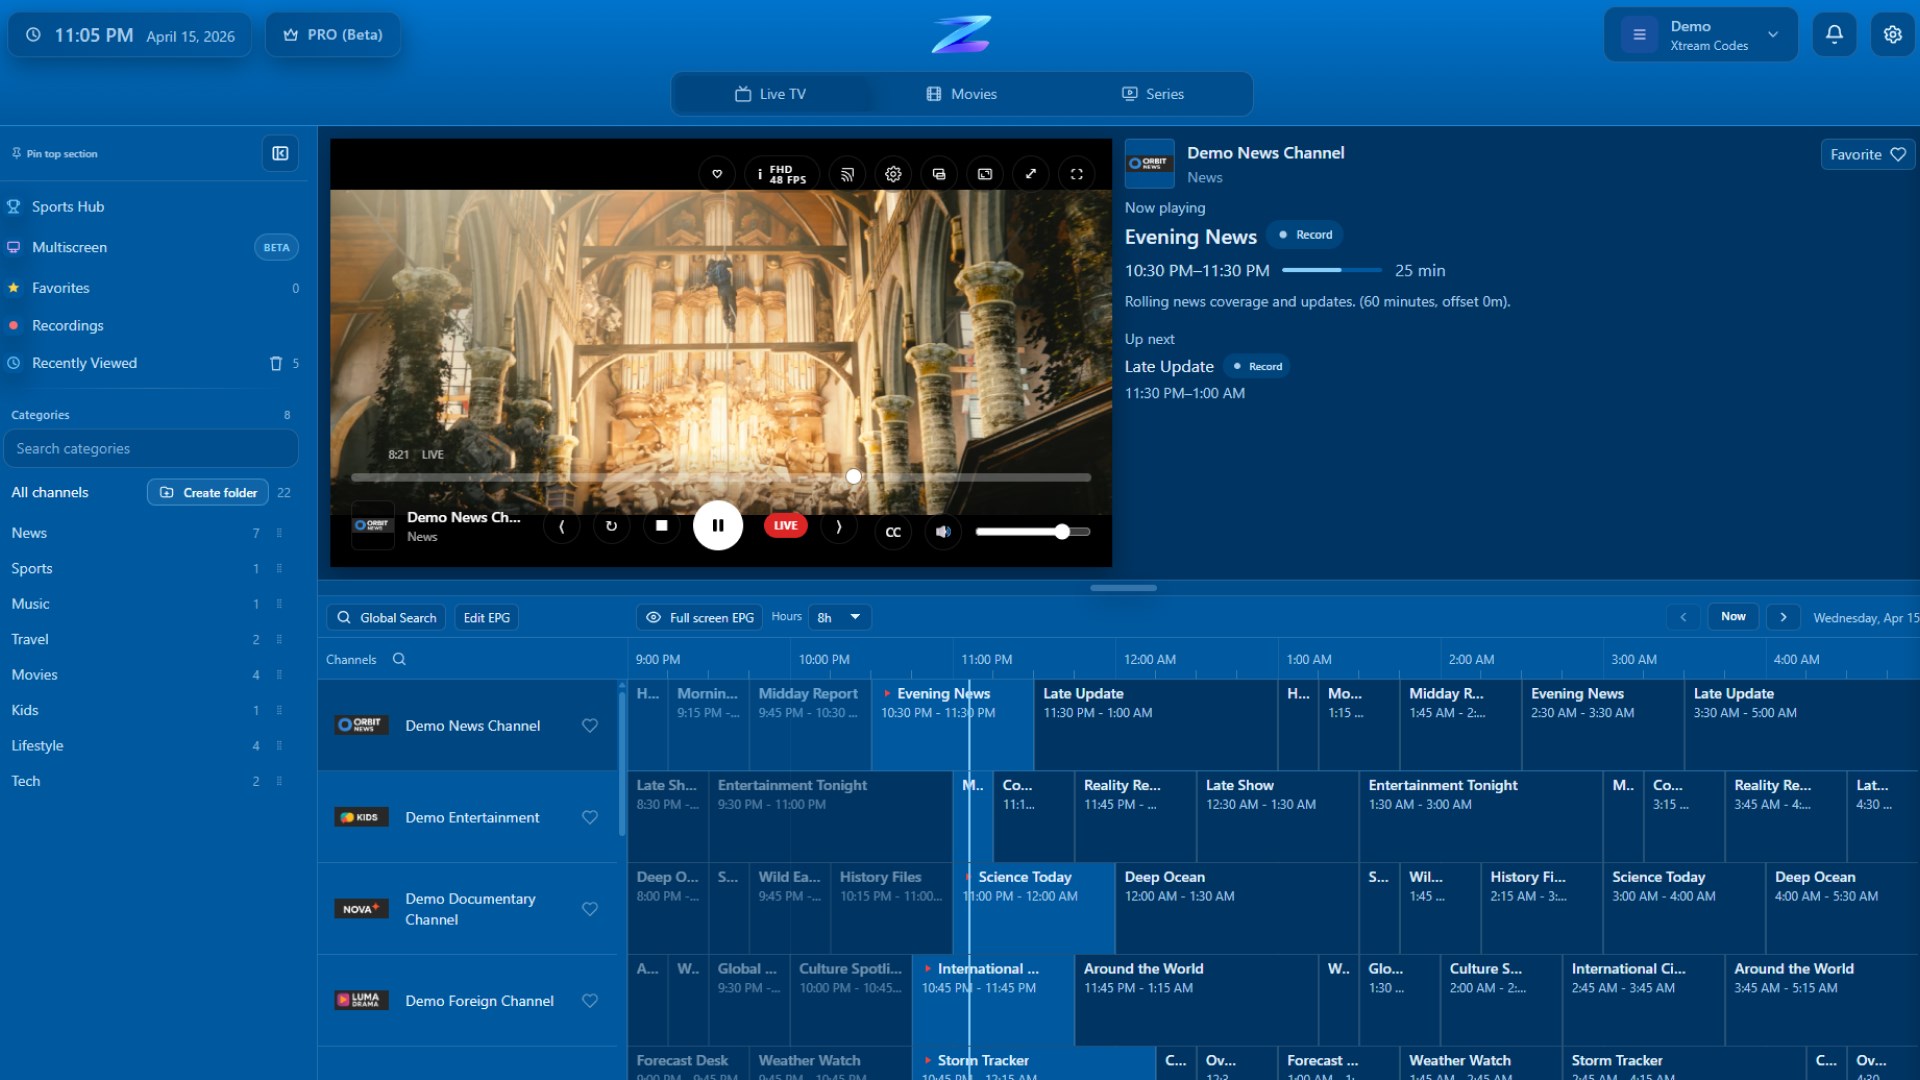Jump EPG to Now
The height and width of the screenshot is (1080, 1920).
tap(1733, 617)
